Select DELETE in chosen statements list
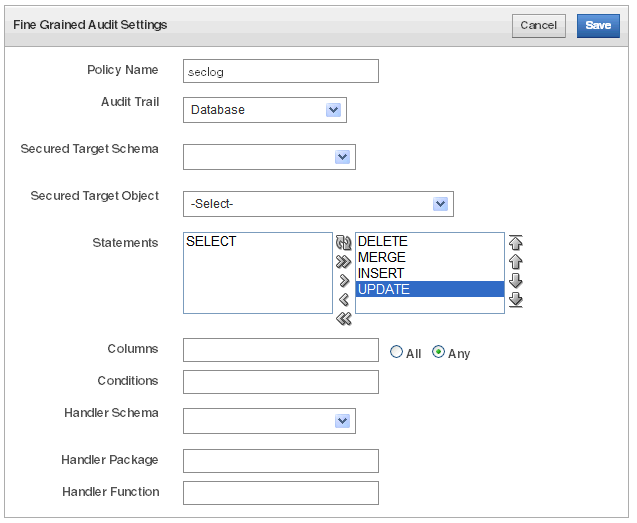The width and height of the screenshot is (637, 523). (x=430, y=241)
